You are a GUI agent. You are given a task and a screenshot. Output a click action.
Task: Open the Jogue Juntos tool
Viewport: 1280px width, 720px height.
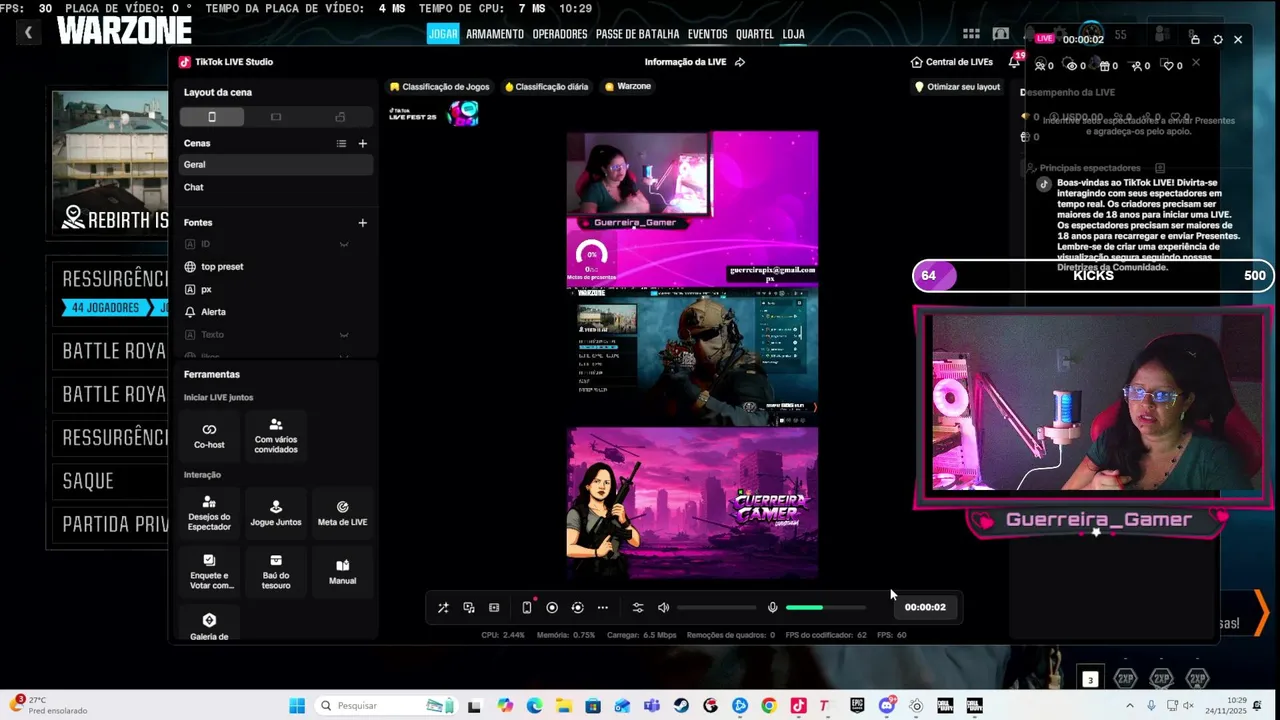tap(276, 514)
